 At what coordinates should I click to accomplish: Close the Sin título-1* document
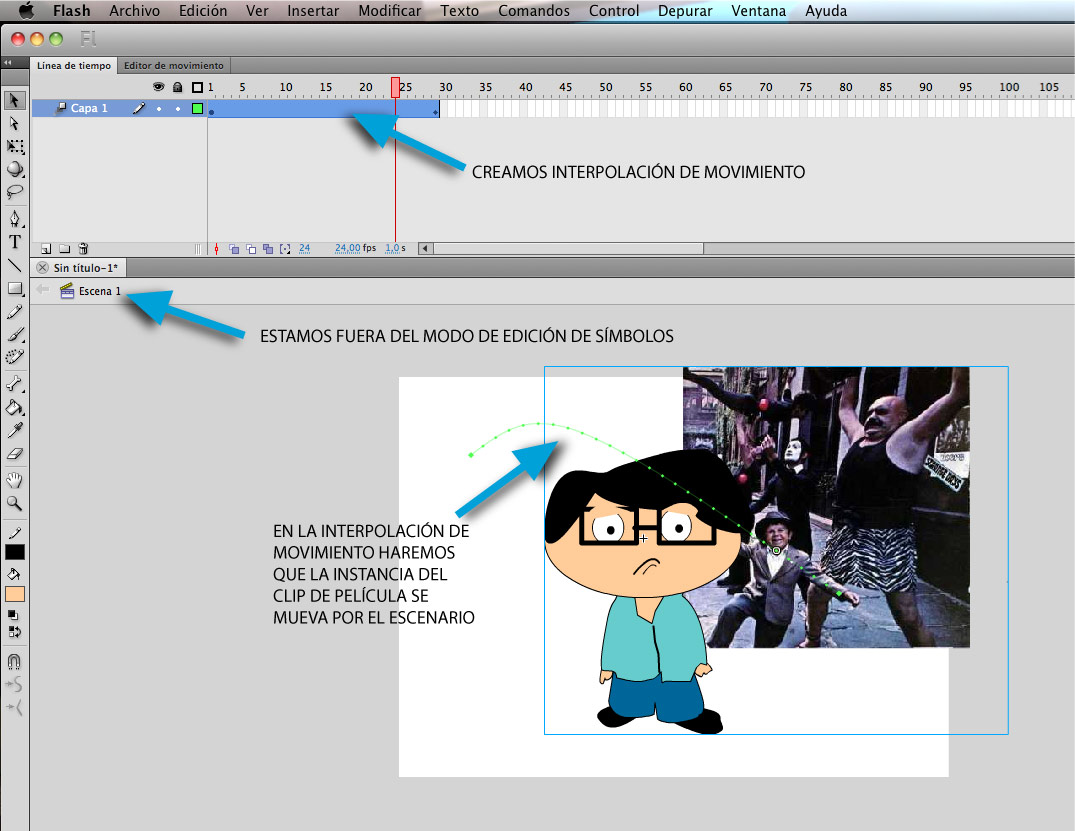click(x=43, y=267)
